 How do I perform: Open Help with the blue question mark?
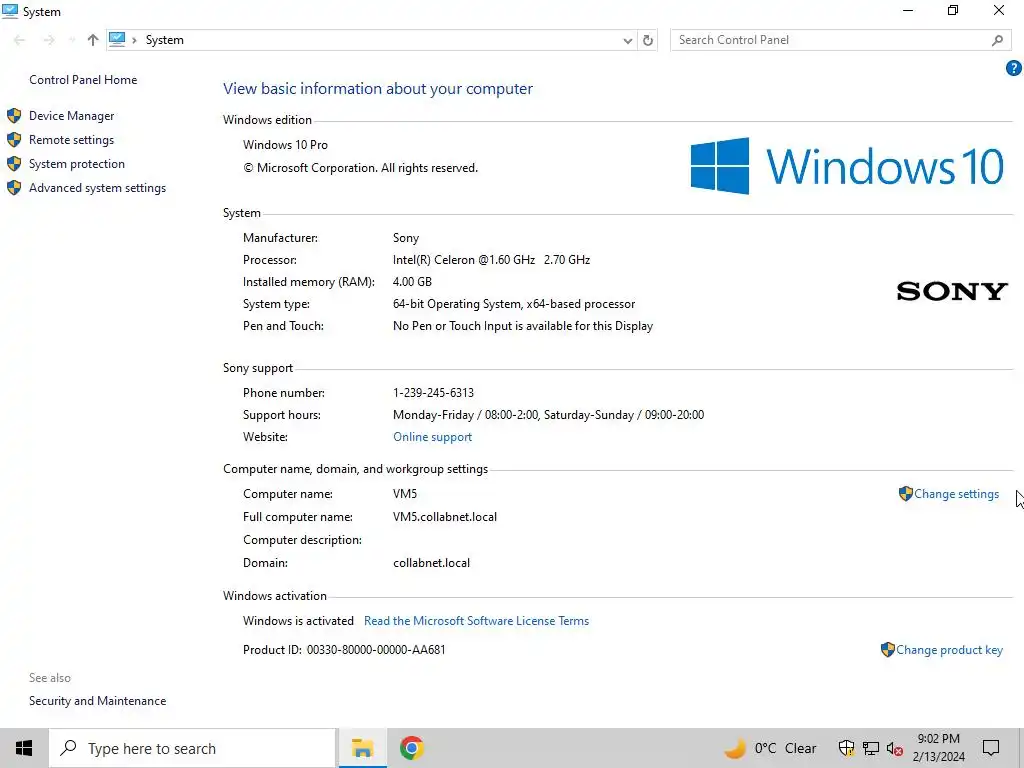[x=1014, y=68]
